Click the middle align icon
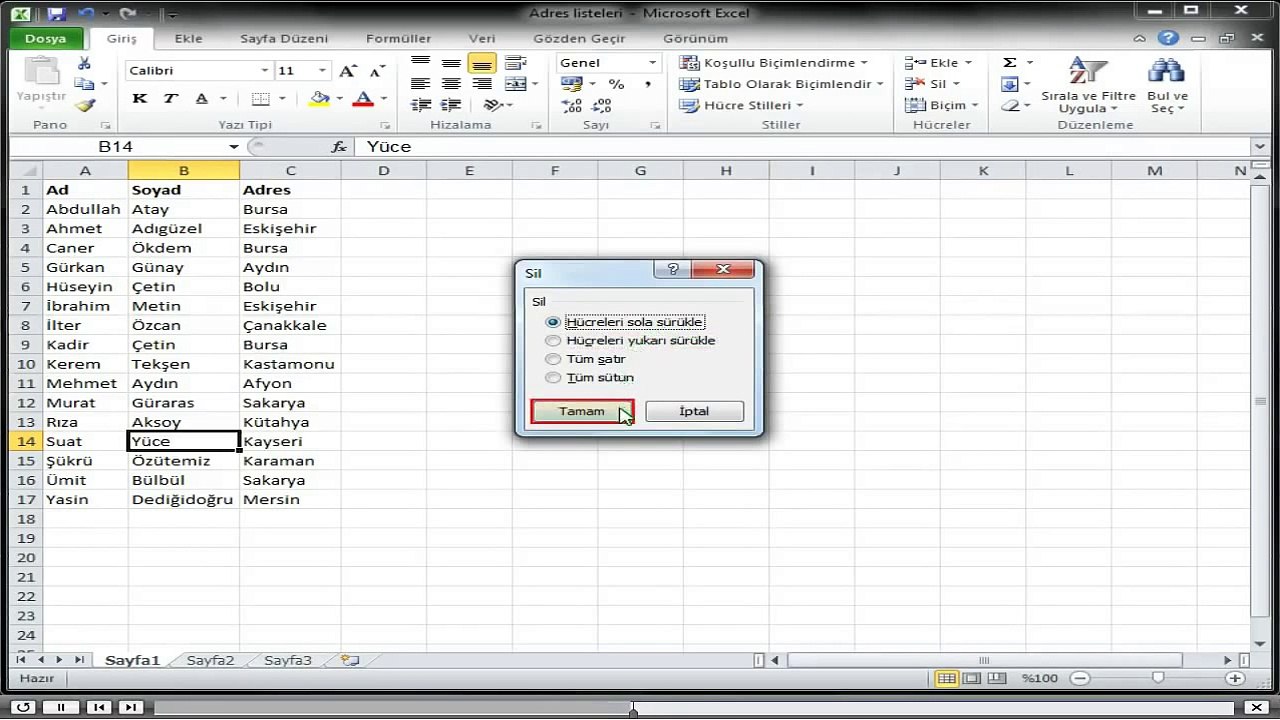This screenshot has height=720, width=1280. tap(451, 63)
